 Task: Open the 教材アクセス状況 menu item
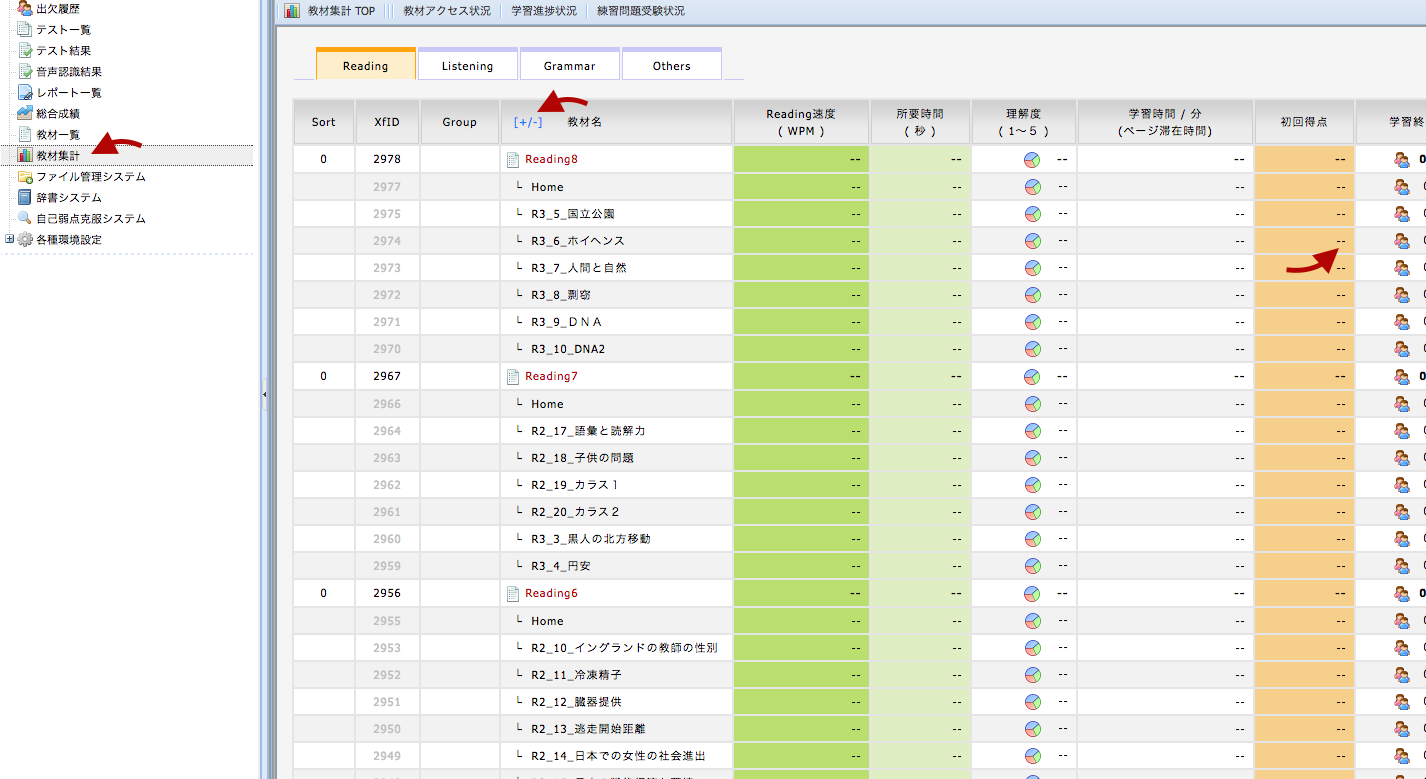[447, 11]
